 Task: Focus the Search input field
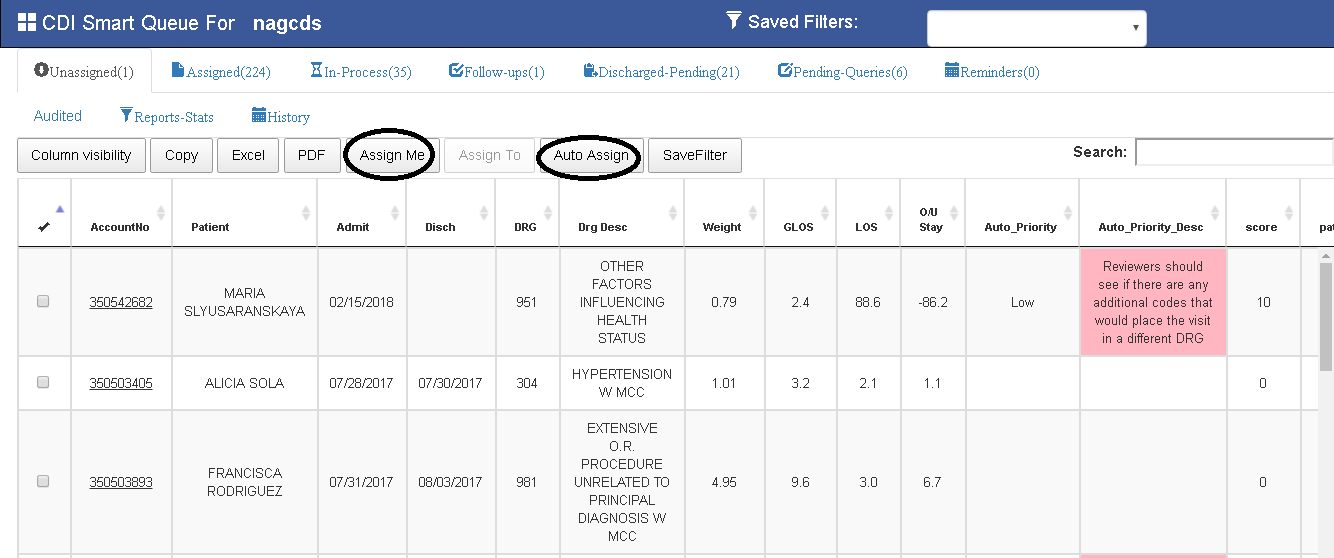[x=1233, y=152]
